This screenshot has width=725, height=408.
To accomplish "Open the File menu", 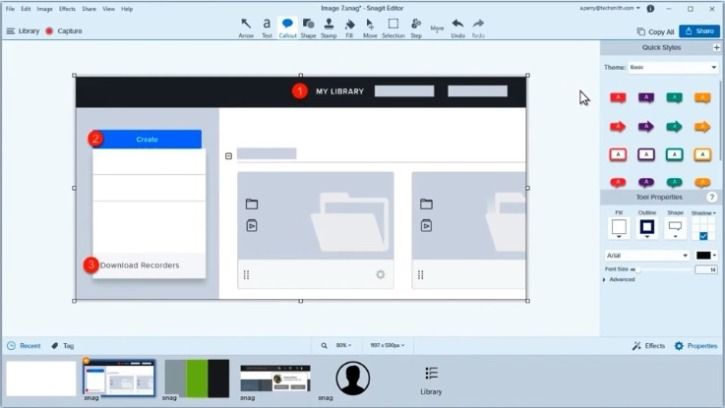I will [10, 9].
